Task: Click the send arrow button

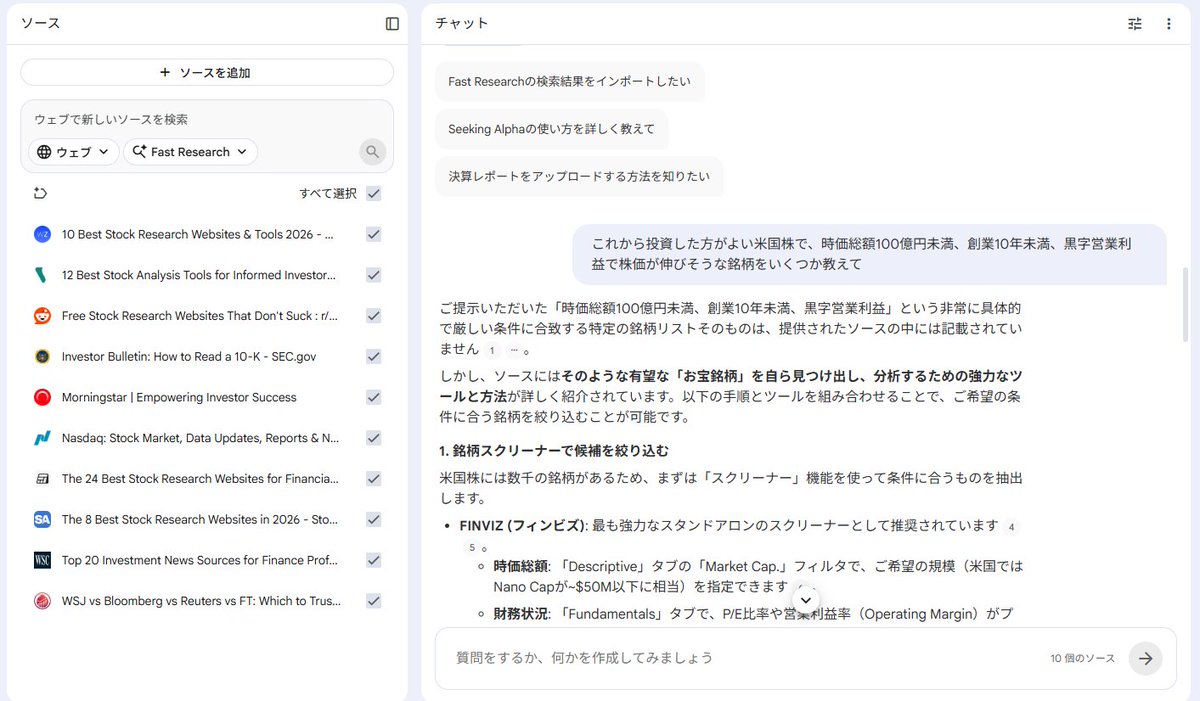Action: [1146, 658]
